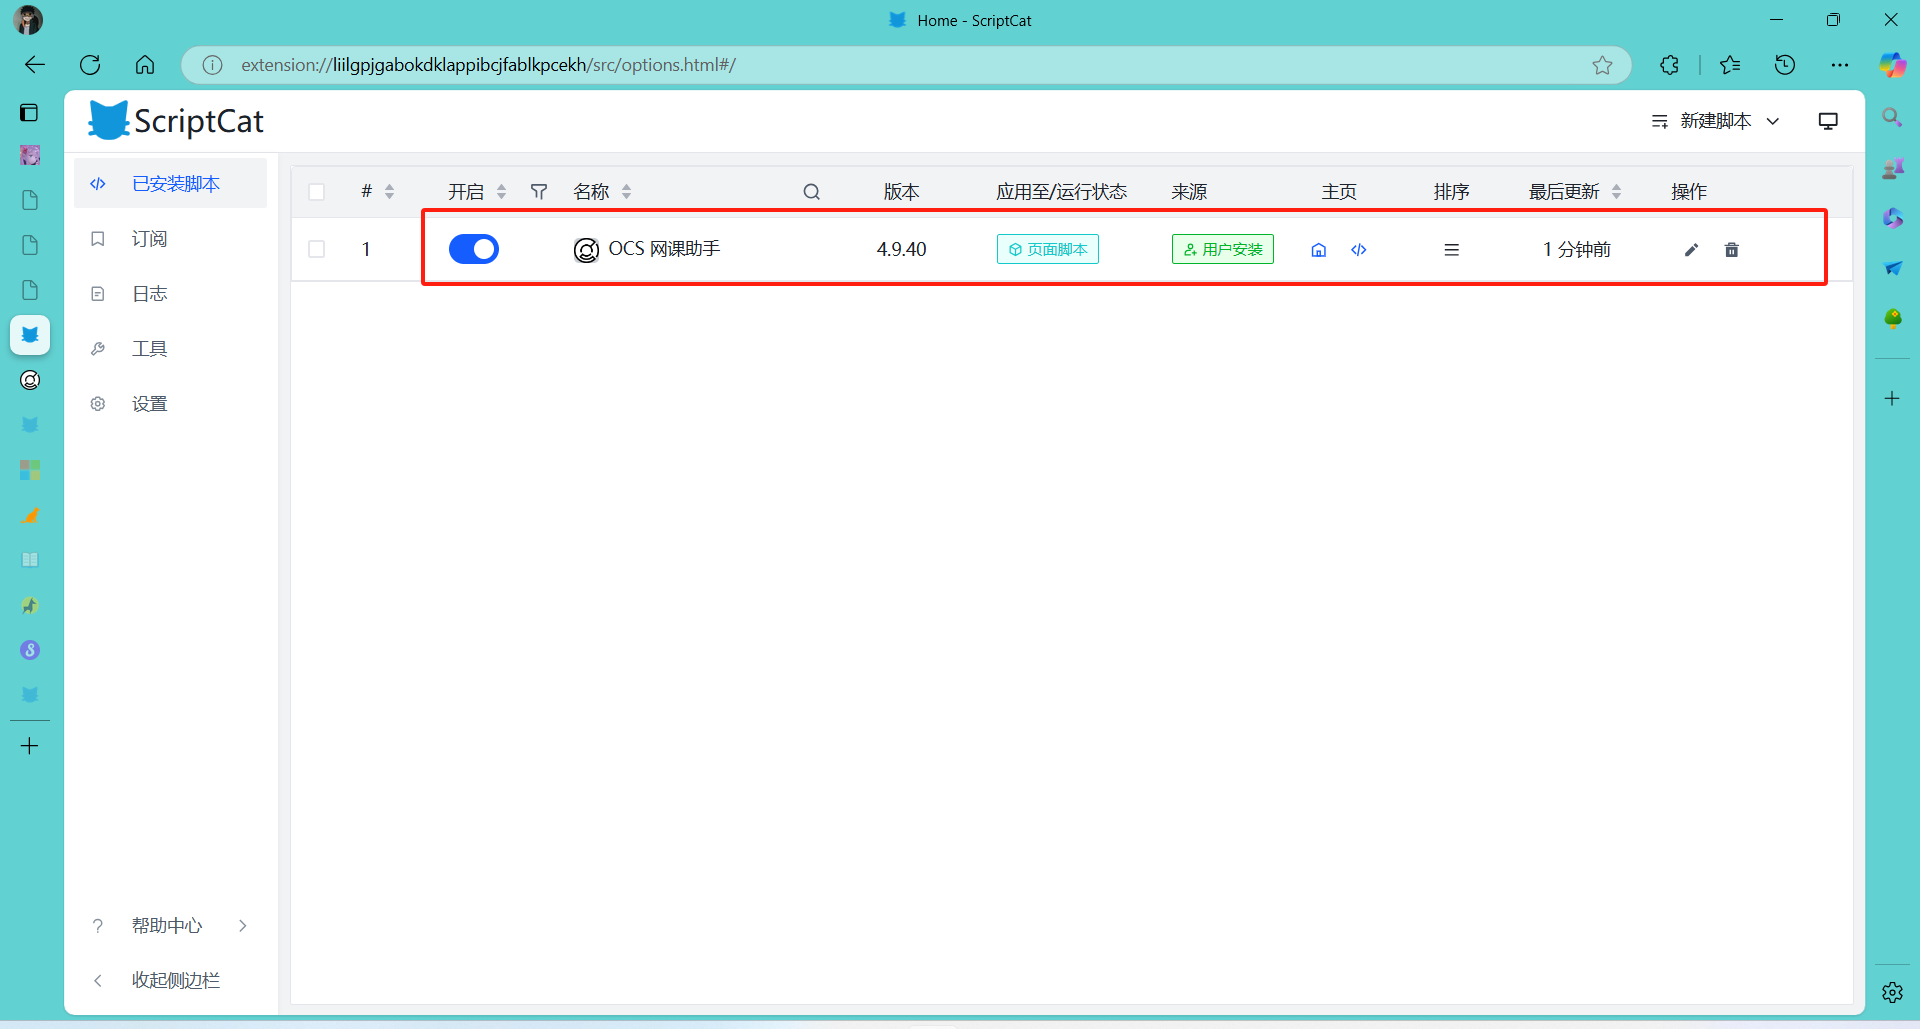1920x1029 pixels.
Task: Switch to active ScriptCat vertical tab
Action: (30, 335)
